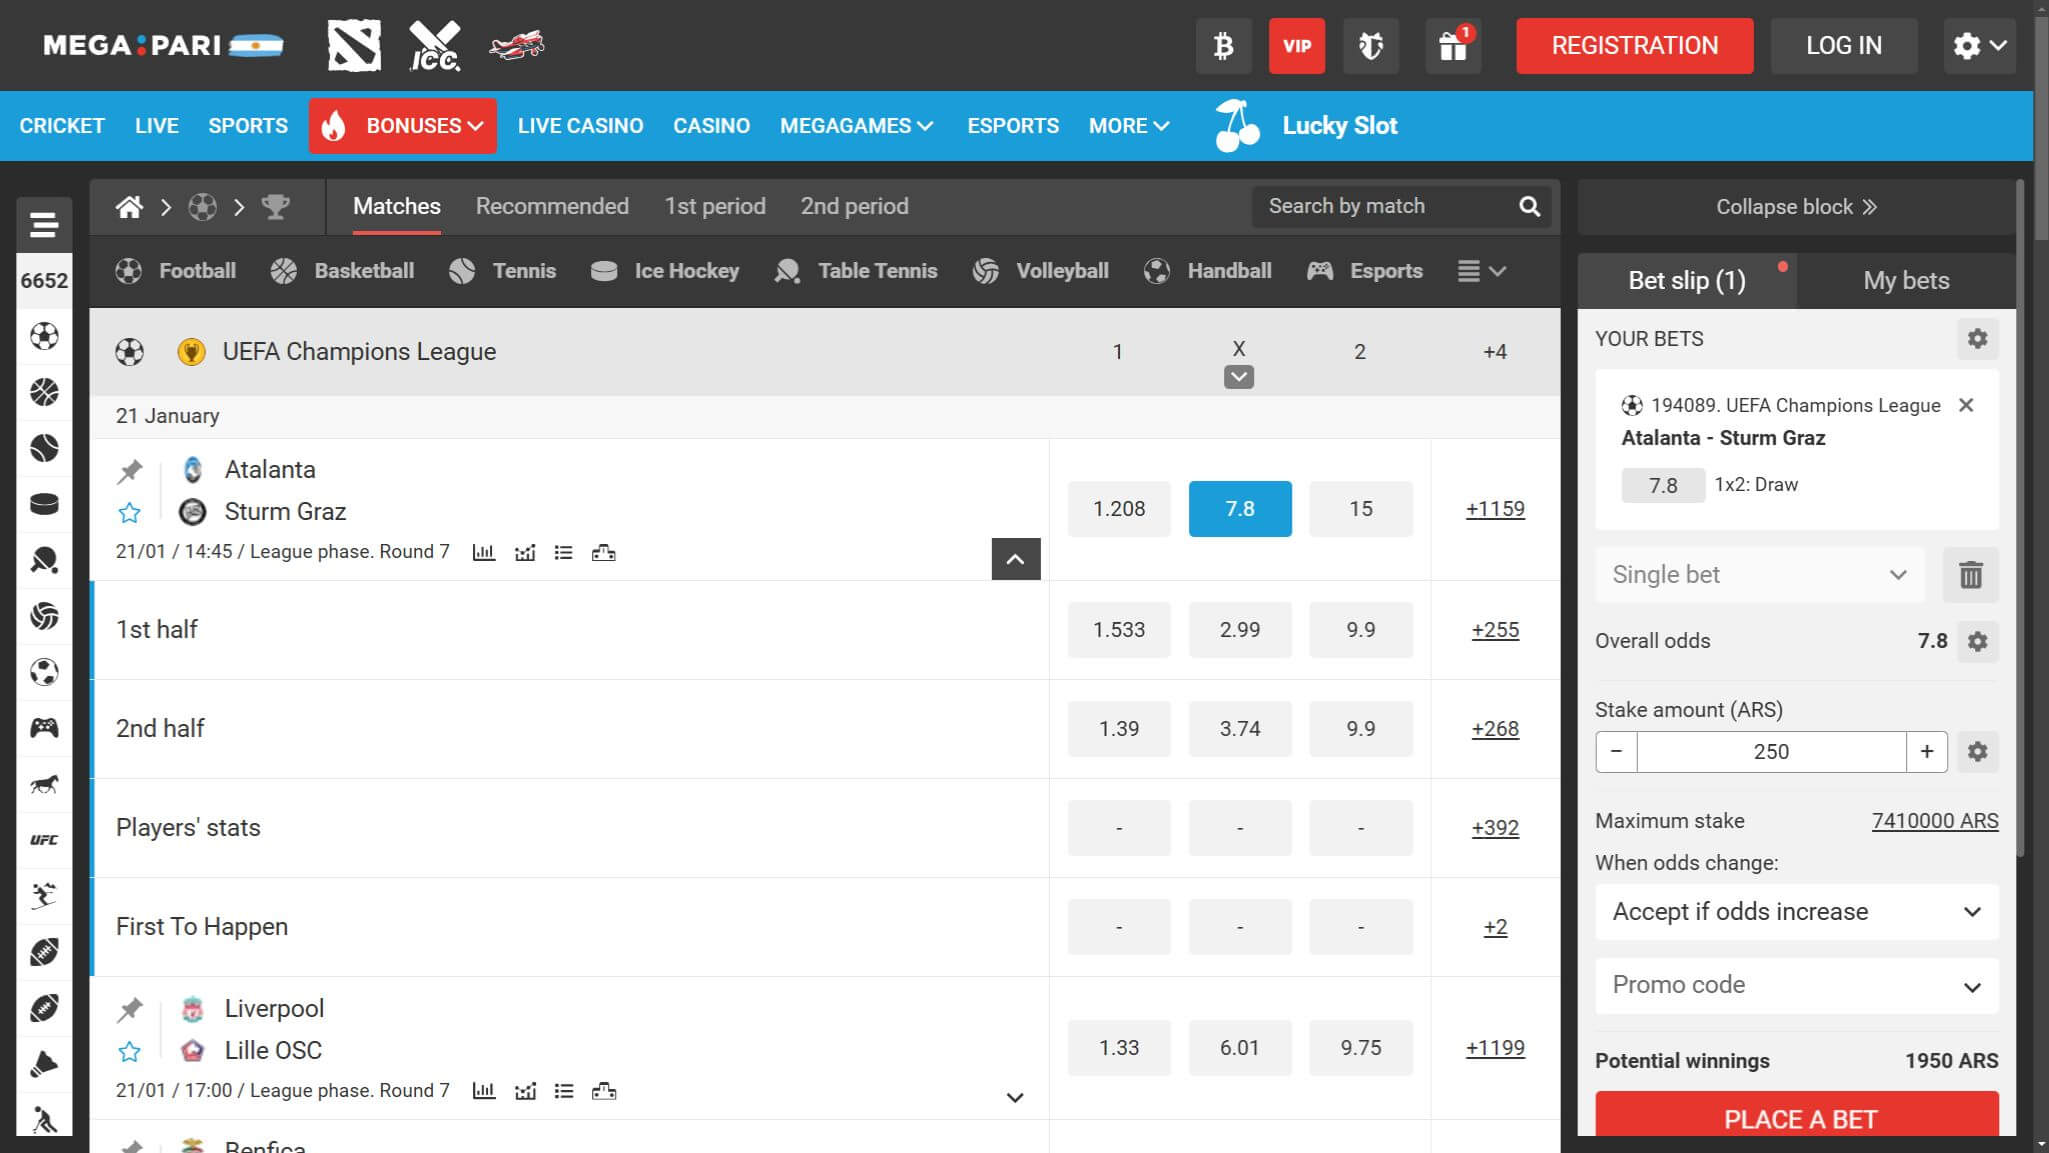Select Atalanta win odds 1.208
Screen dimensions: 2049x1153
coord(1119,509)
